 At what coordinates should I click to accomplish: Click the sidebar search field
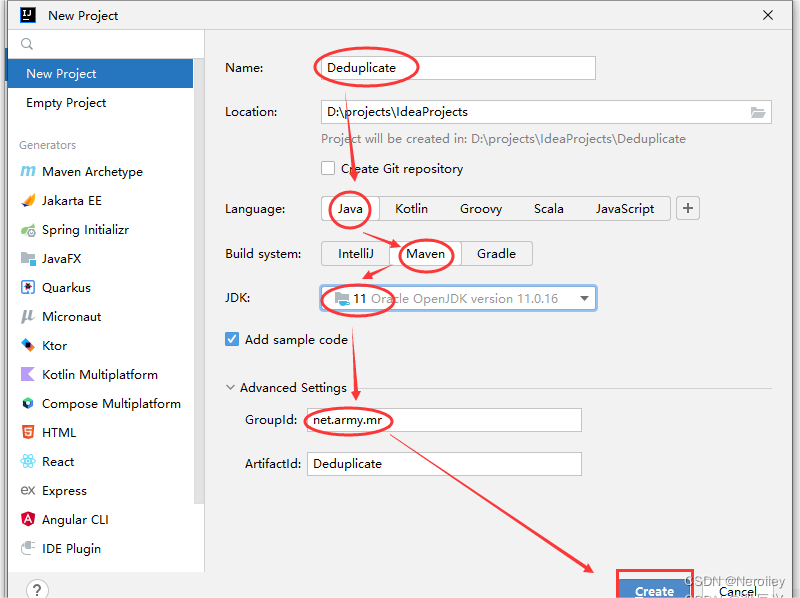(106, 44)
